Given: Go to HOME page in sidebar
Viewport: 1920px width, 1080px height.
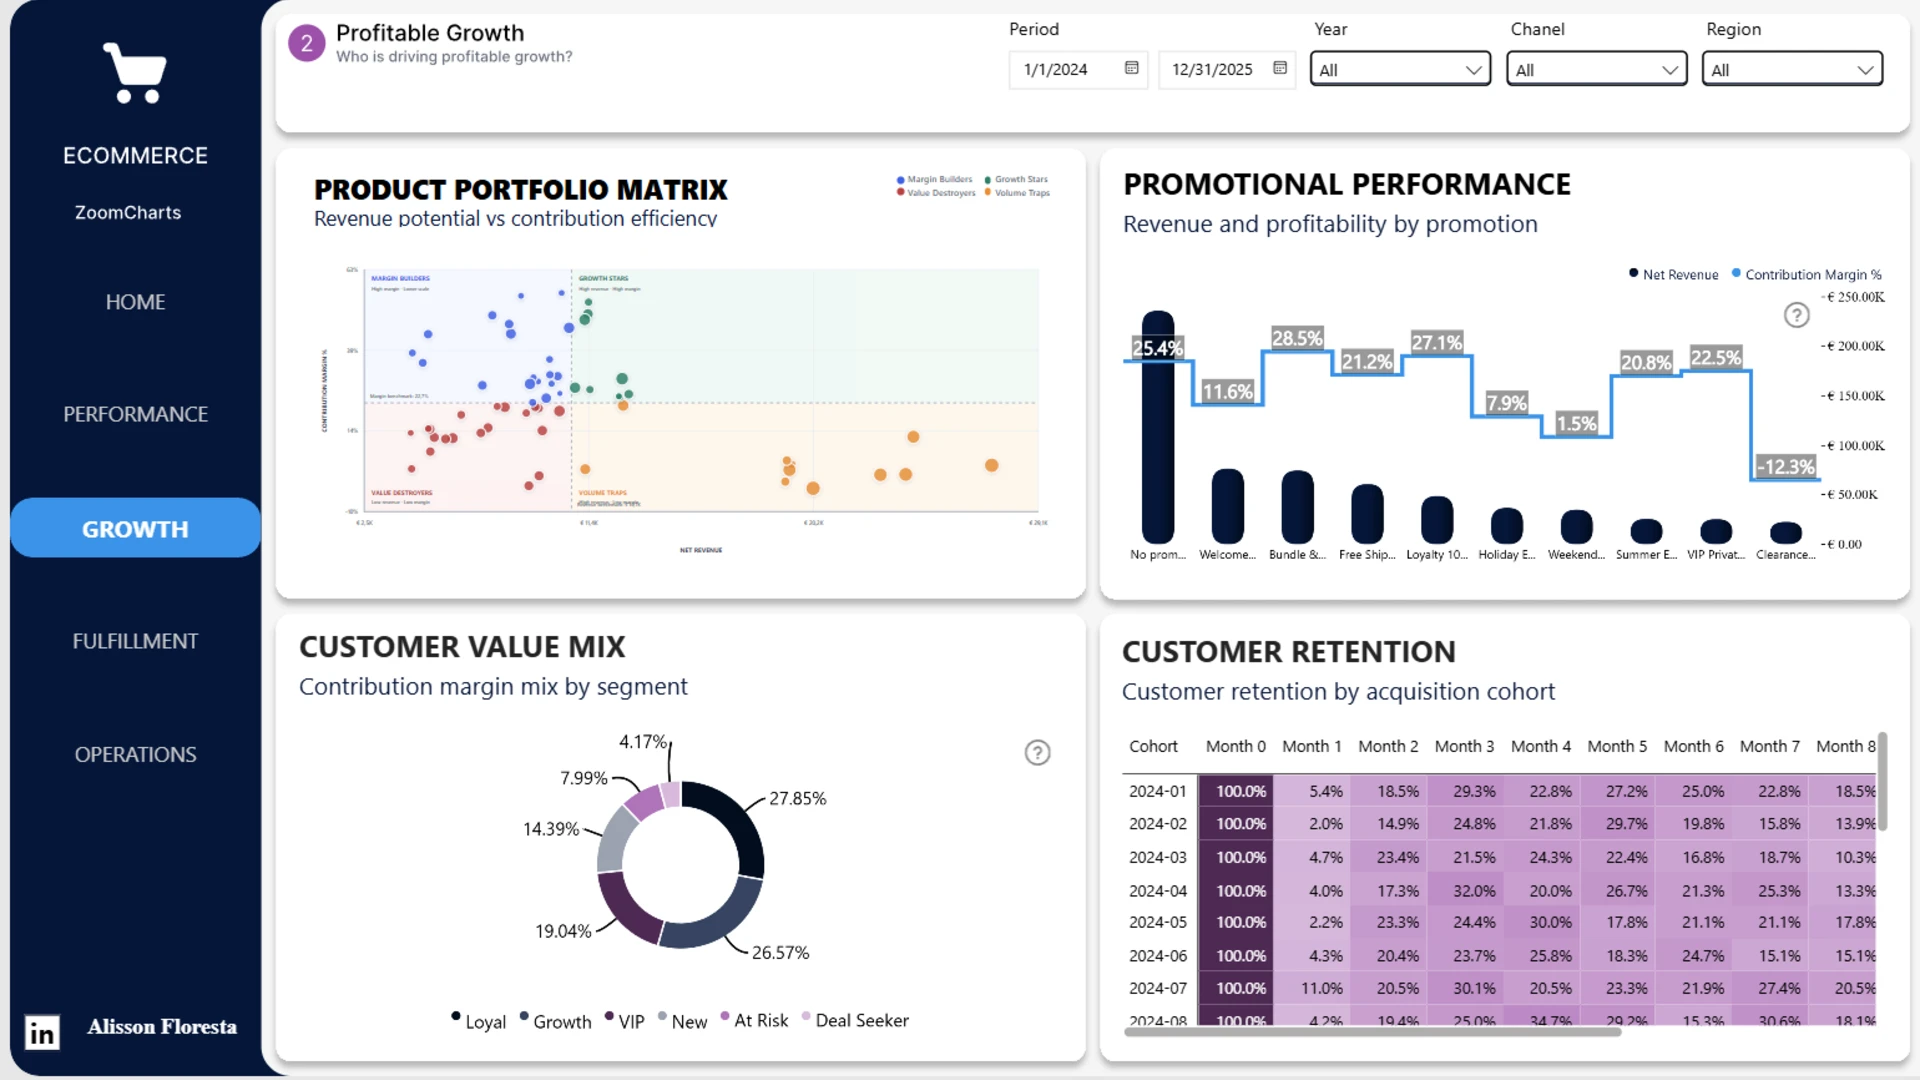Looking at the screenshot, I should tap(135, 302).
